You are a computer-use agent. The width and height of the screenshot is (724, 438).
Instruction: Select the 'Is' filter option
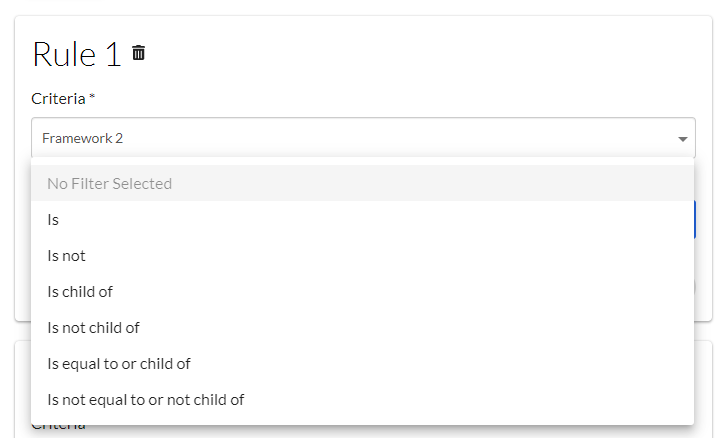53,220
